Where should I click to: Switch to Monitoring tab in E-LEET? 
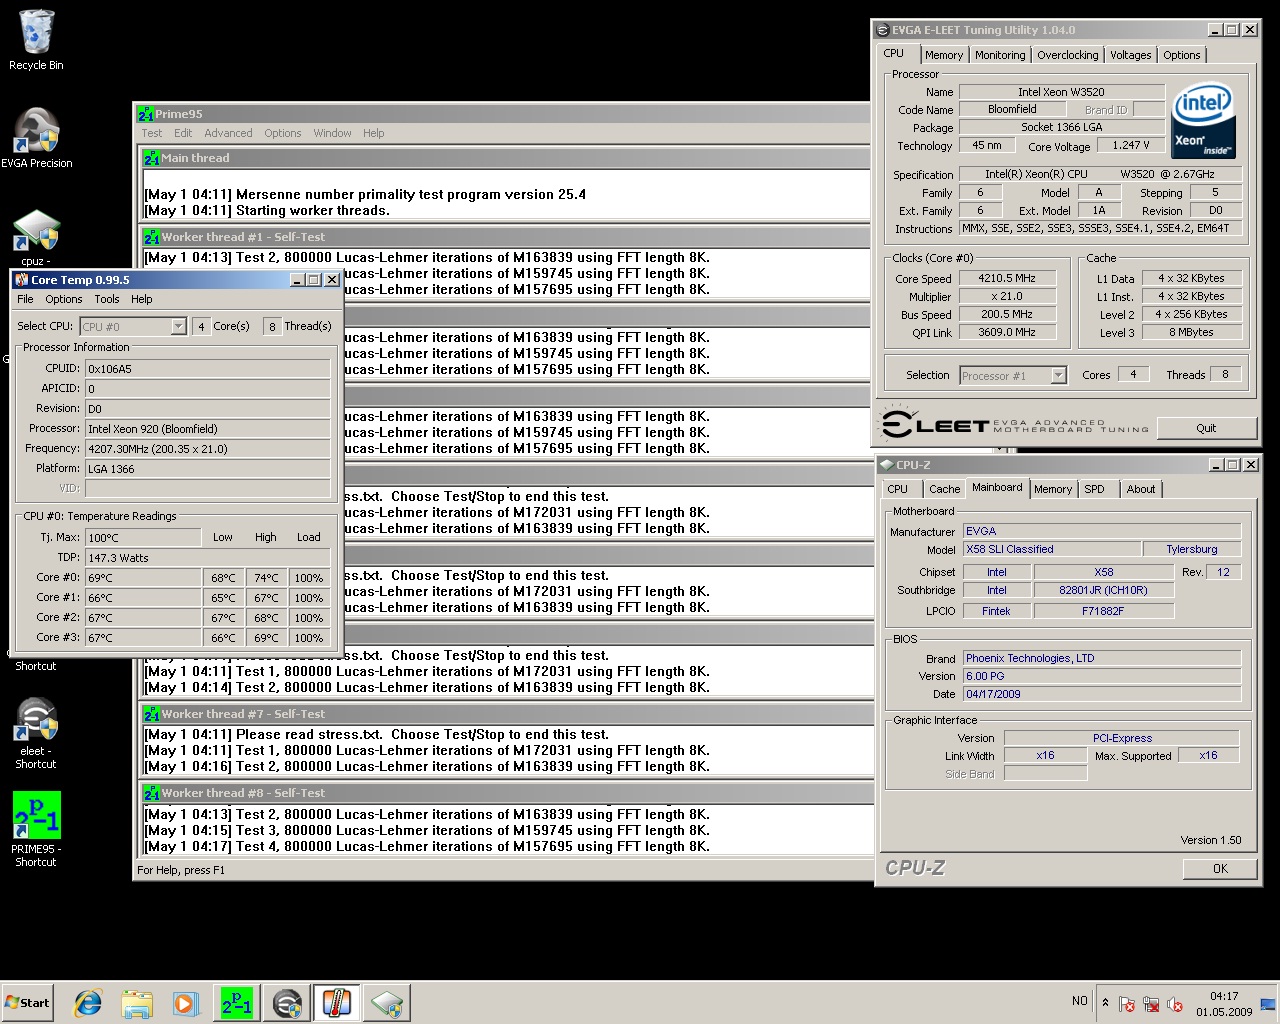click(1000, 55)
